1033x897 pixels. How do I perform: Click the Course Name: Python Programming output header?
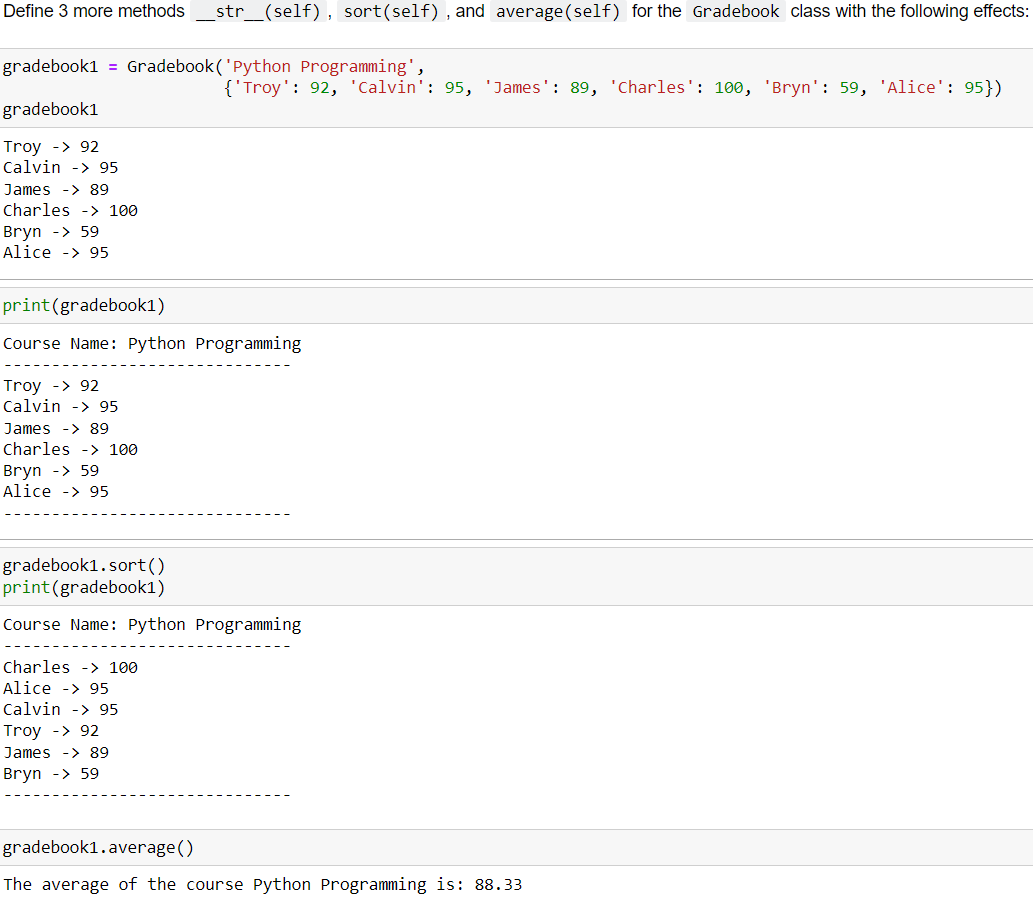(152, 343)
